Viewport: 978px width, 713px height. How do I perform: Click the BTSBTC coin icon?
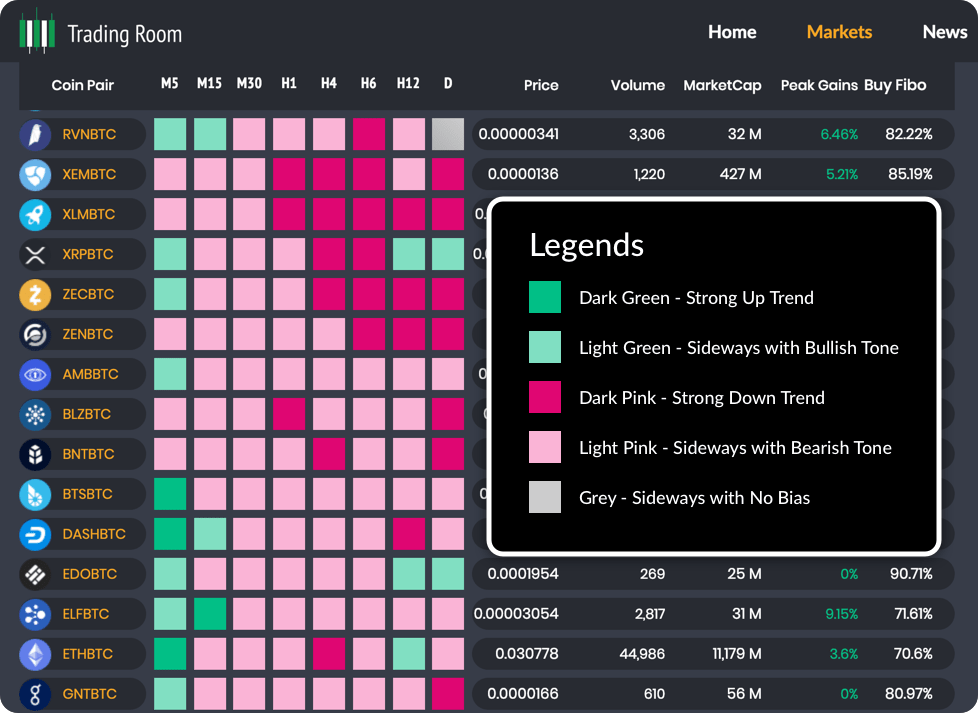[x=35, y=494]
